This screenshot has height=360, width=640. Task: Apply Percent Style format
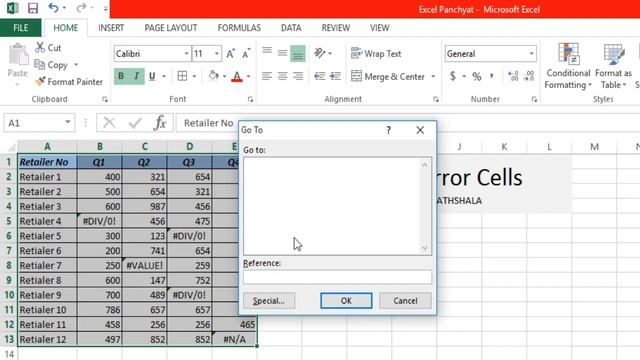[476, 76]
